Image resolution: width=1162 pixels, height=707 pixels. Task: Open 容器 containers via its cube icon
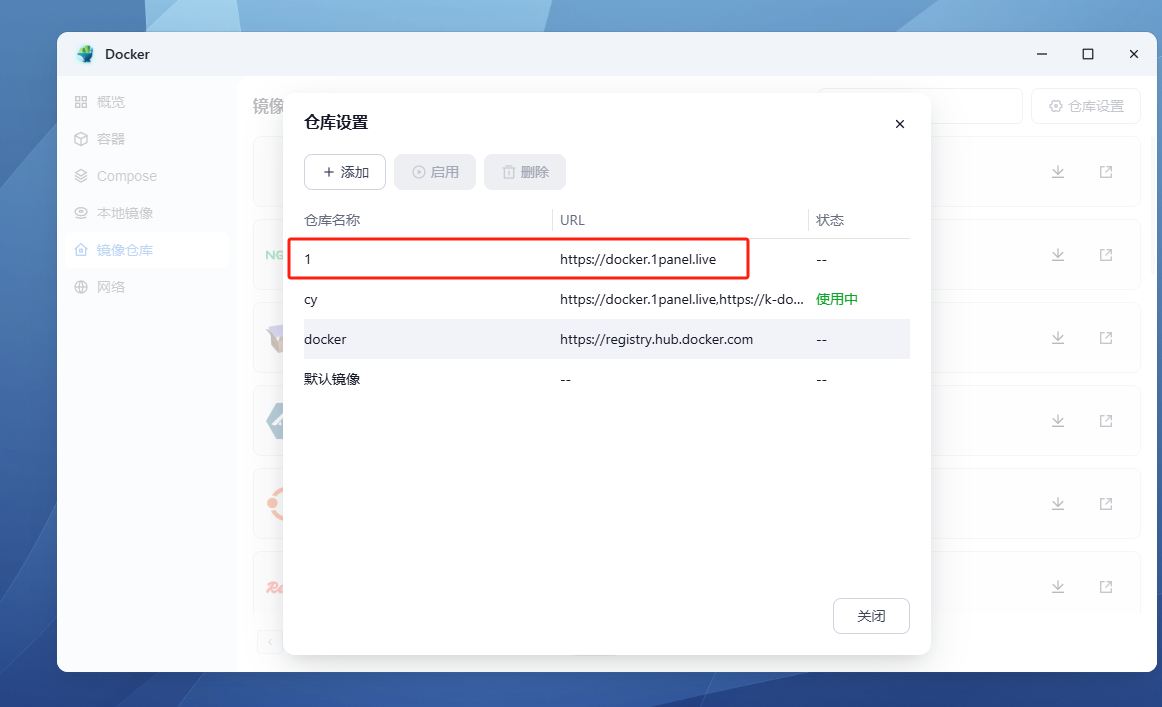[x=81, y=139]
